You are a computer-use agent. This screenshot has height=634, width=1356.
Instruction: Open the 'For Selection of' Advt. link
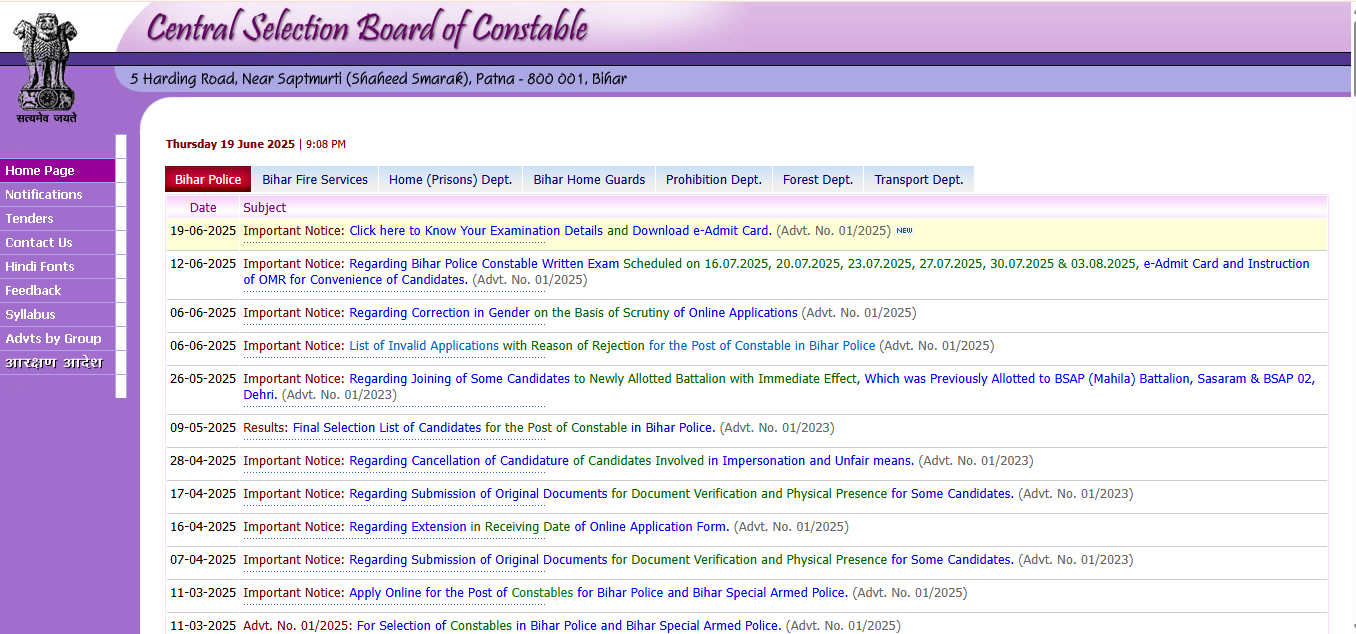401,626
